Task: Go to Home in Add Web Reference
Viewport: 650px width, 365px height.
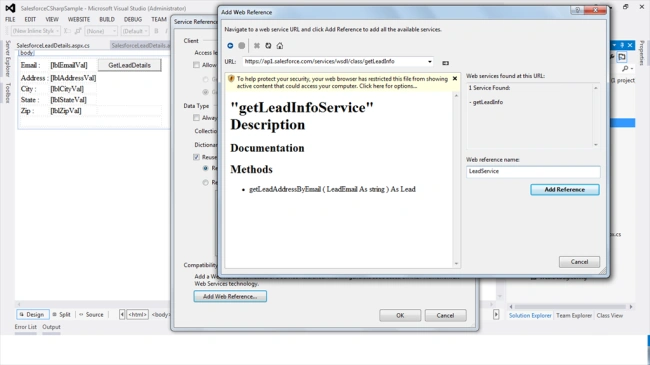Action: 280,46
